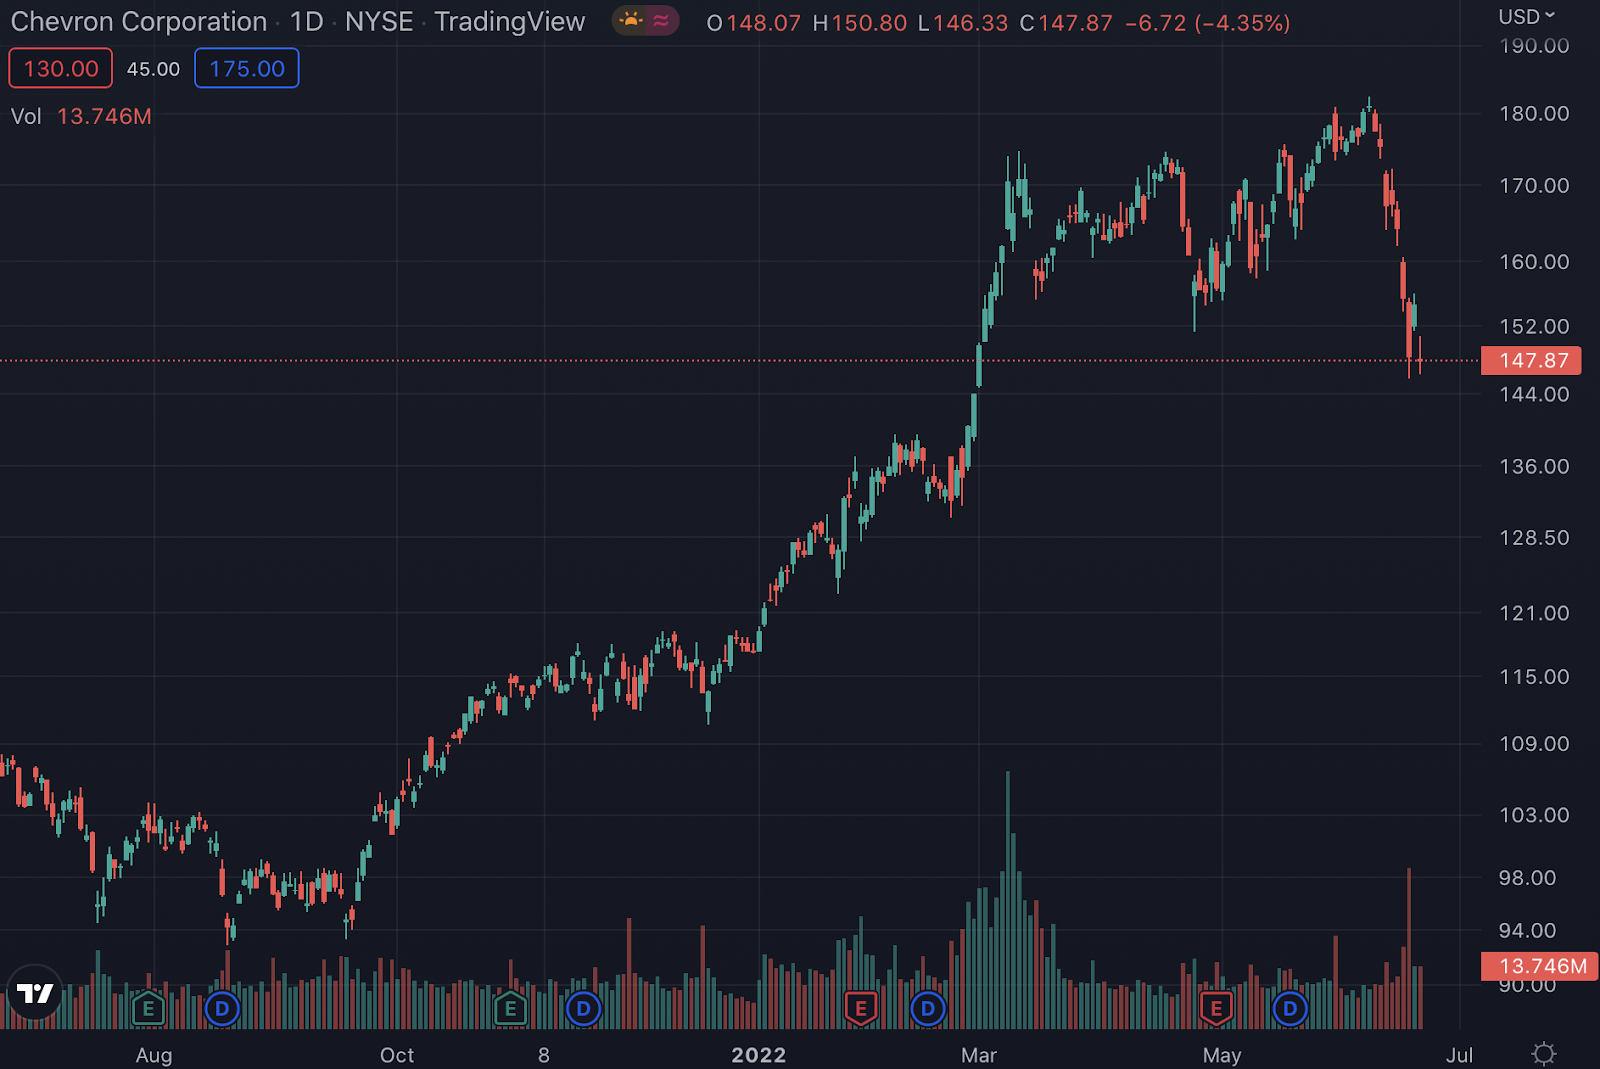Image resolution: width=1600 pixels, height=1069 pixels.
Task: Open the red earnings marker after the 2022 label
Action: tap(861, 1008)
